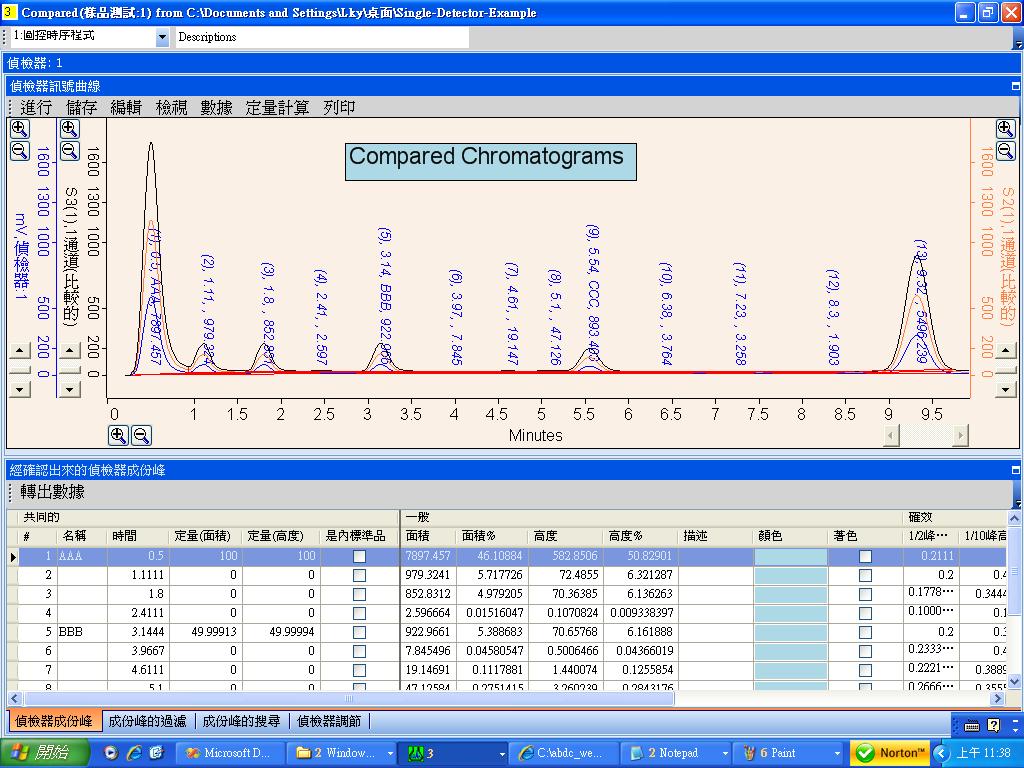
Task: Switch to the Microsoft D... taskbar window
Action: [x=232, y=753]
